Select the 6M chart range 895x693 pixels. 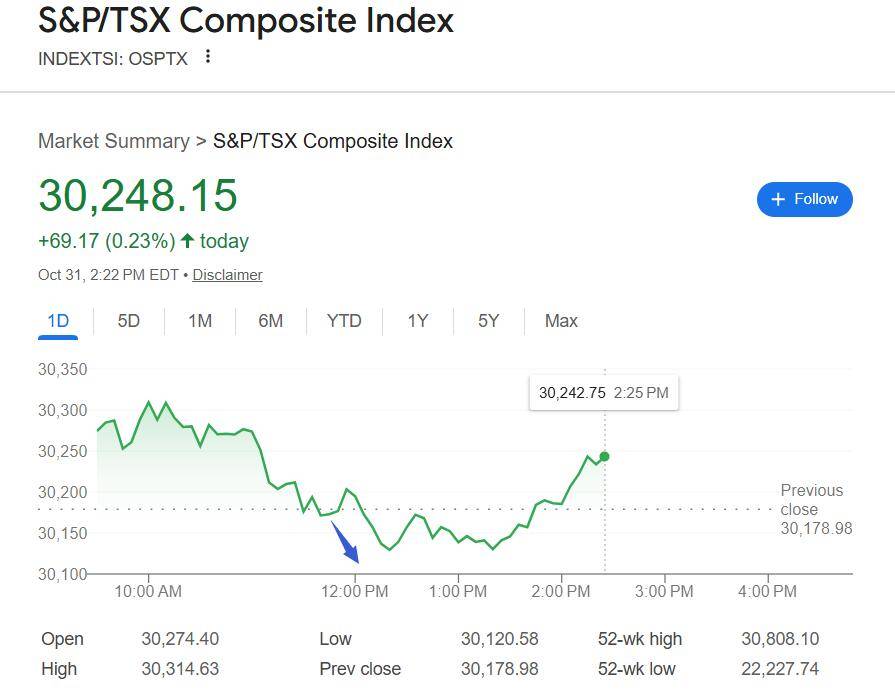(271, 321)
